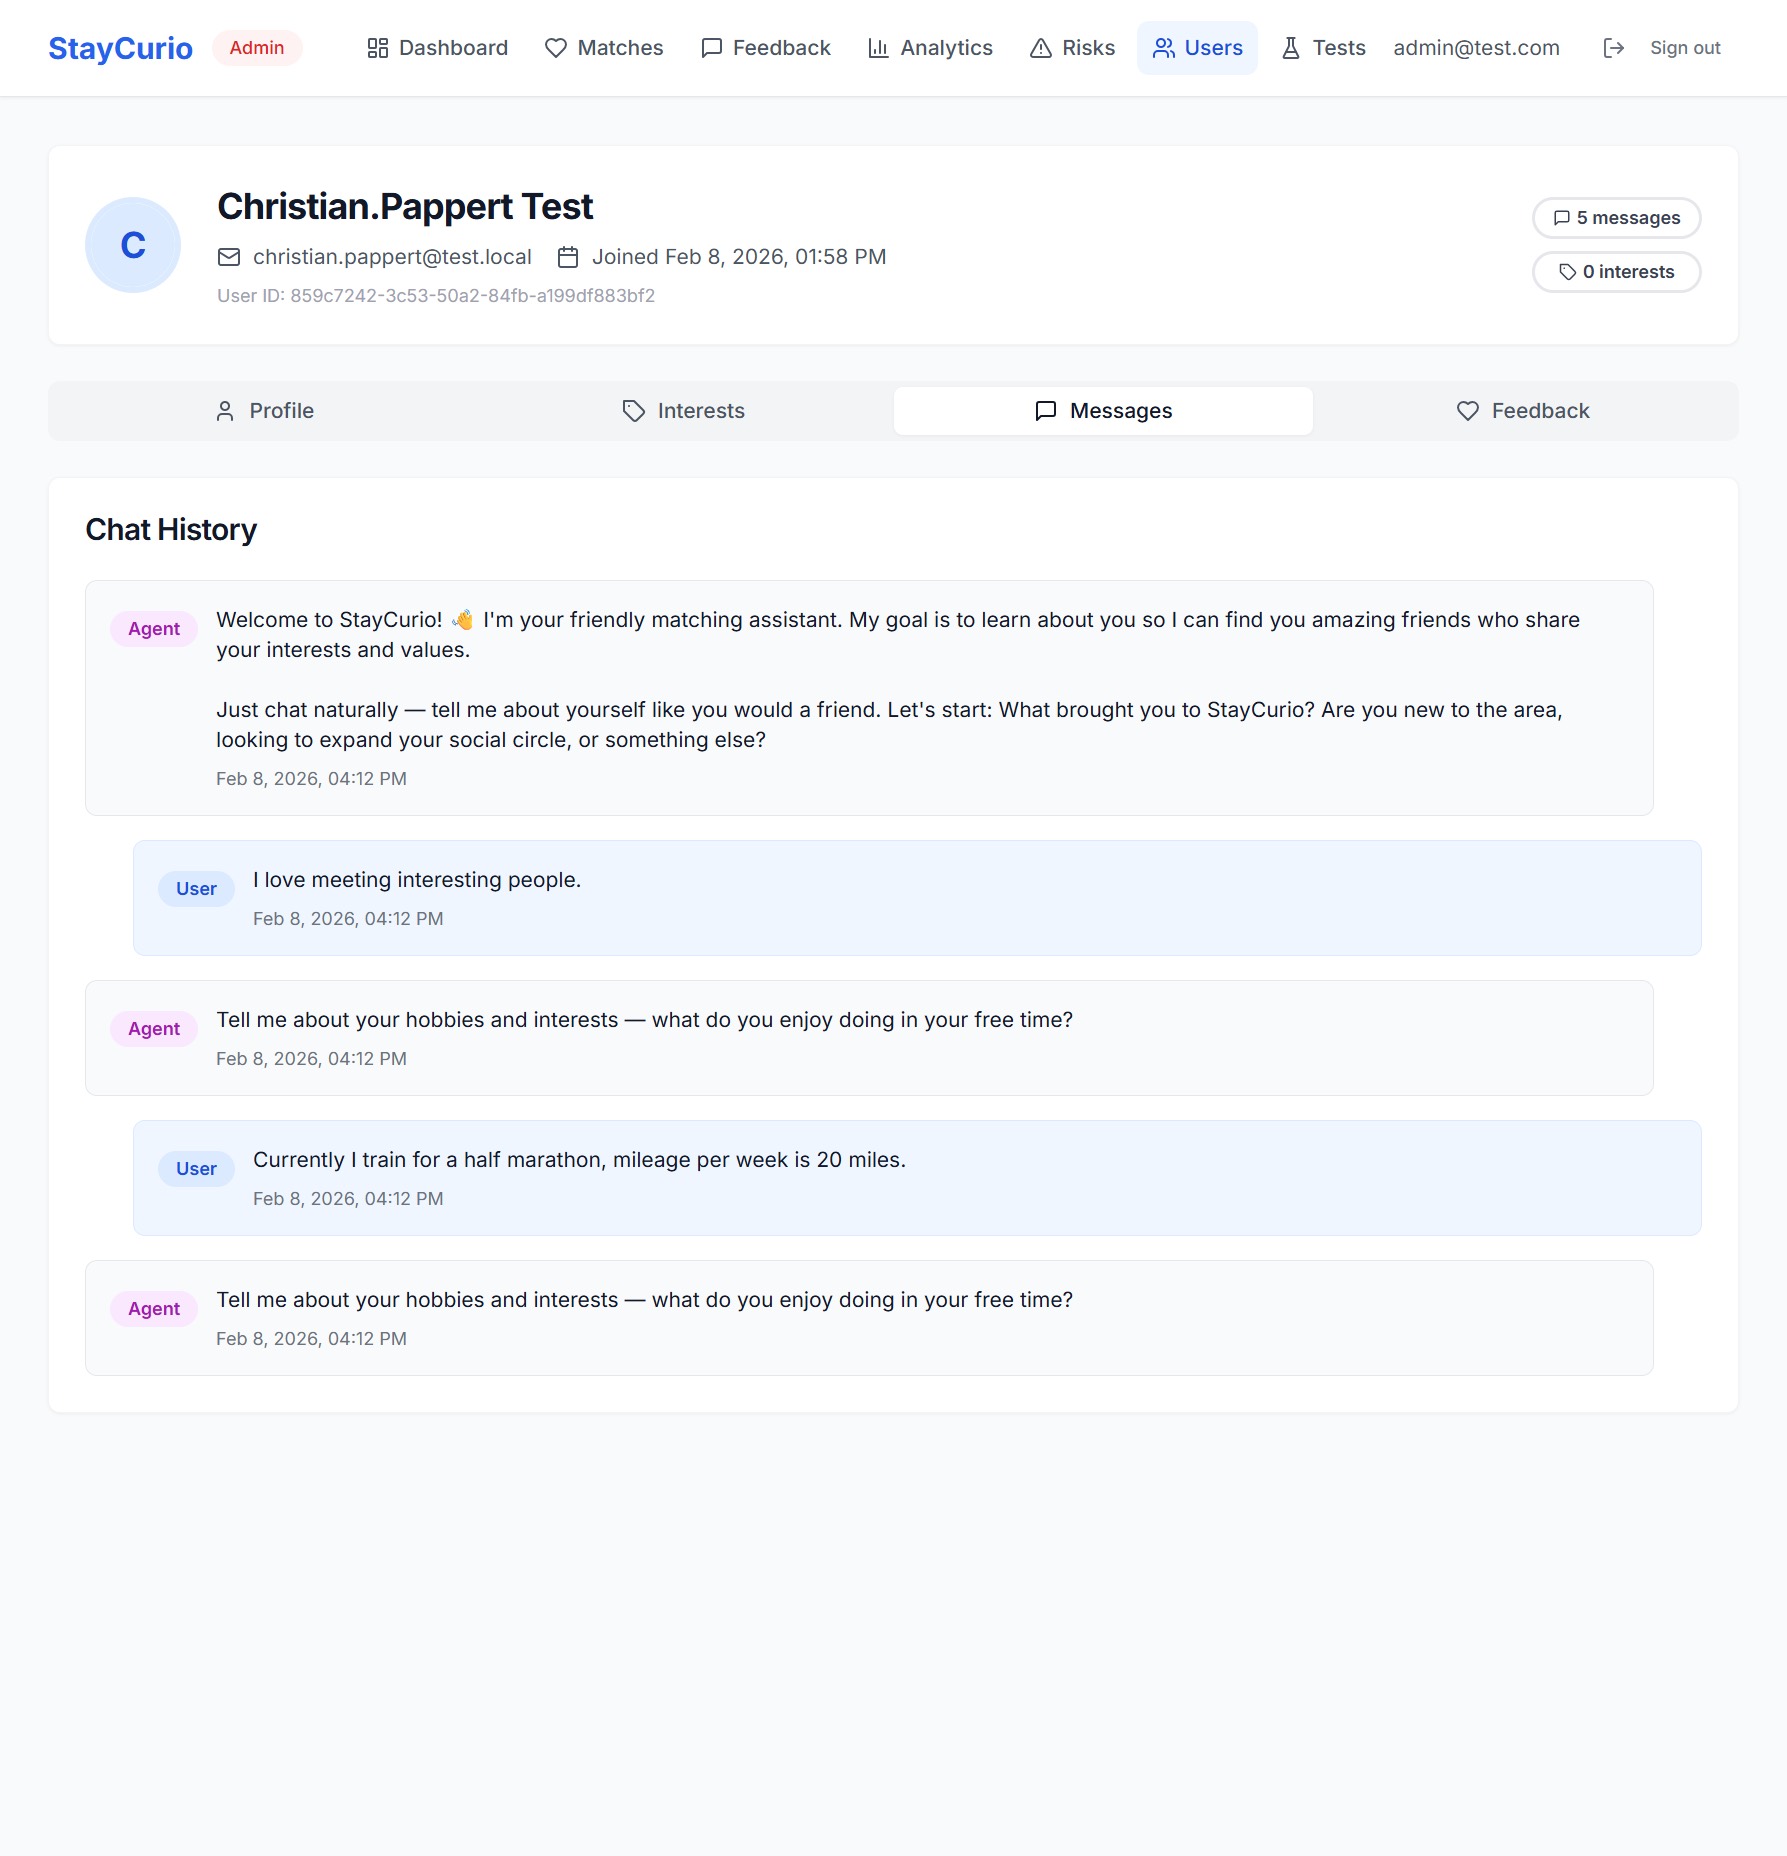The image size is (1787, 1856).
Task: Open Feedback in the top navigation
Action: tap(766, 48)
